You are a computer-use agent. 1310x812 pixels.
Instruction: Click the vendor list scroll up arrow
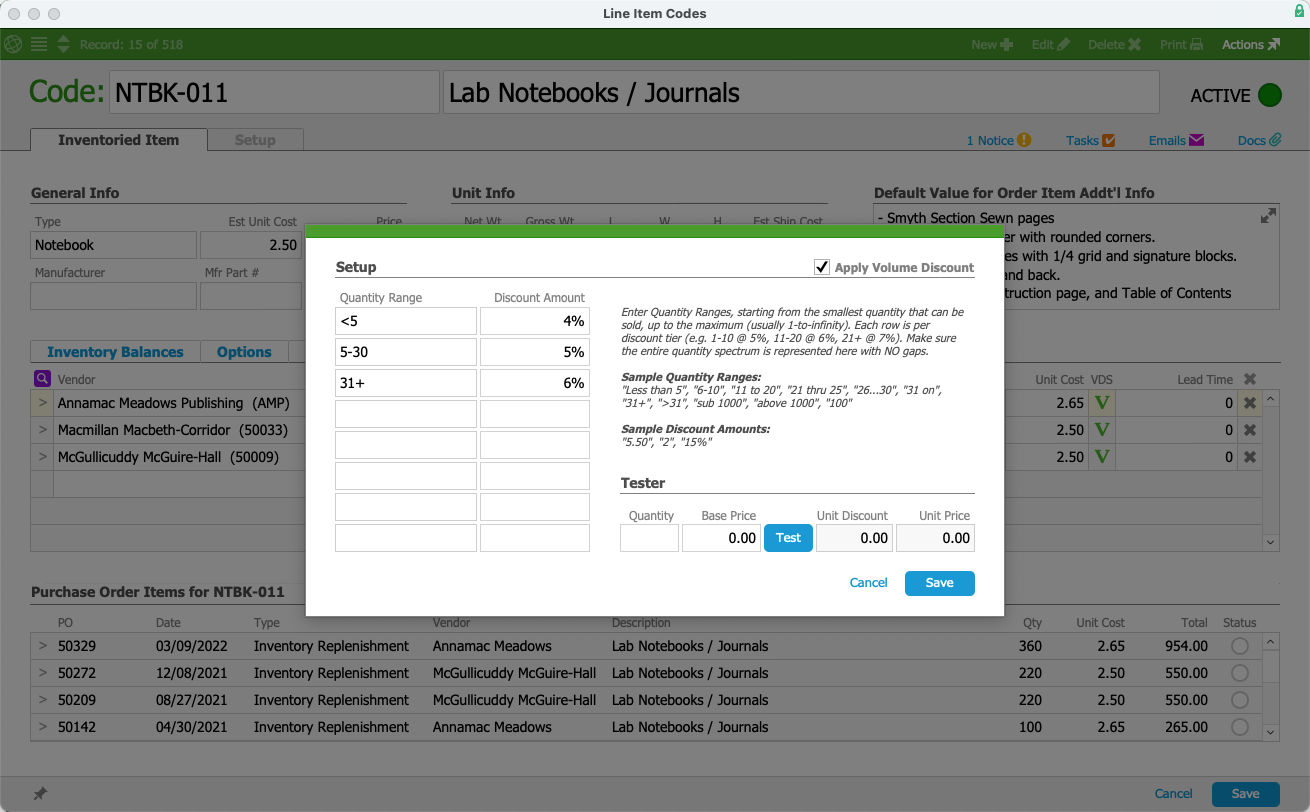[x=1271, y=398]
